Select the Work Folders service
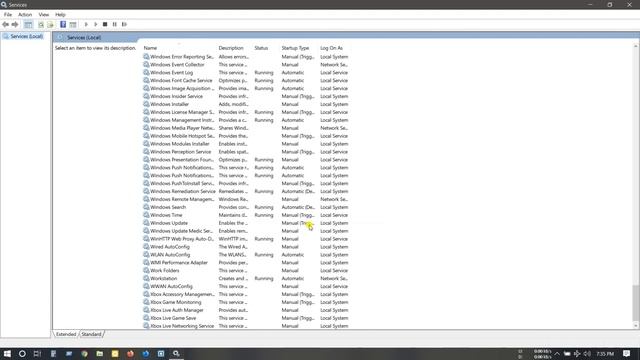 pos(246,271)
